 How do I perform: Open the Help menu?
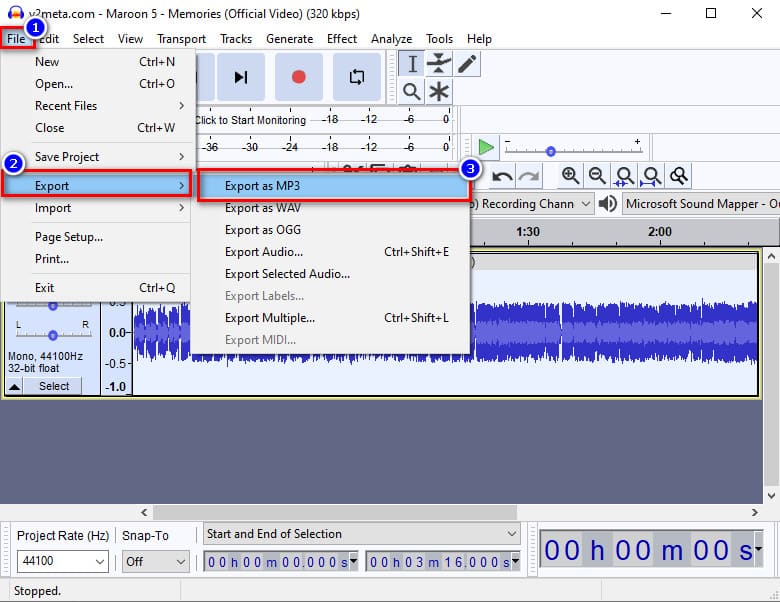[x=479, y=39]
